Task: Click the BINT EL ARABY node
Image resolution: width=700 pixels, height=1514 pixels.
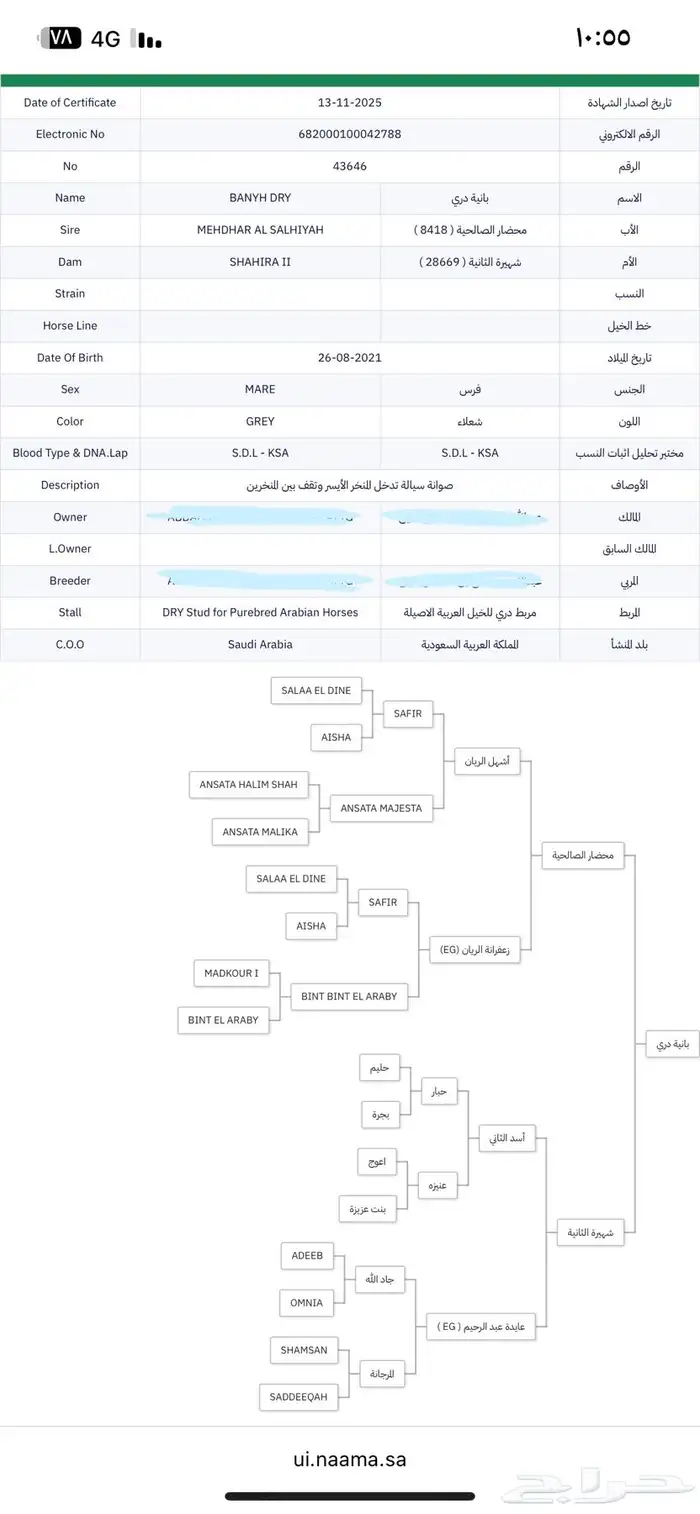Action: [225, 1020]
